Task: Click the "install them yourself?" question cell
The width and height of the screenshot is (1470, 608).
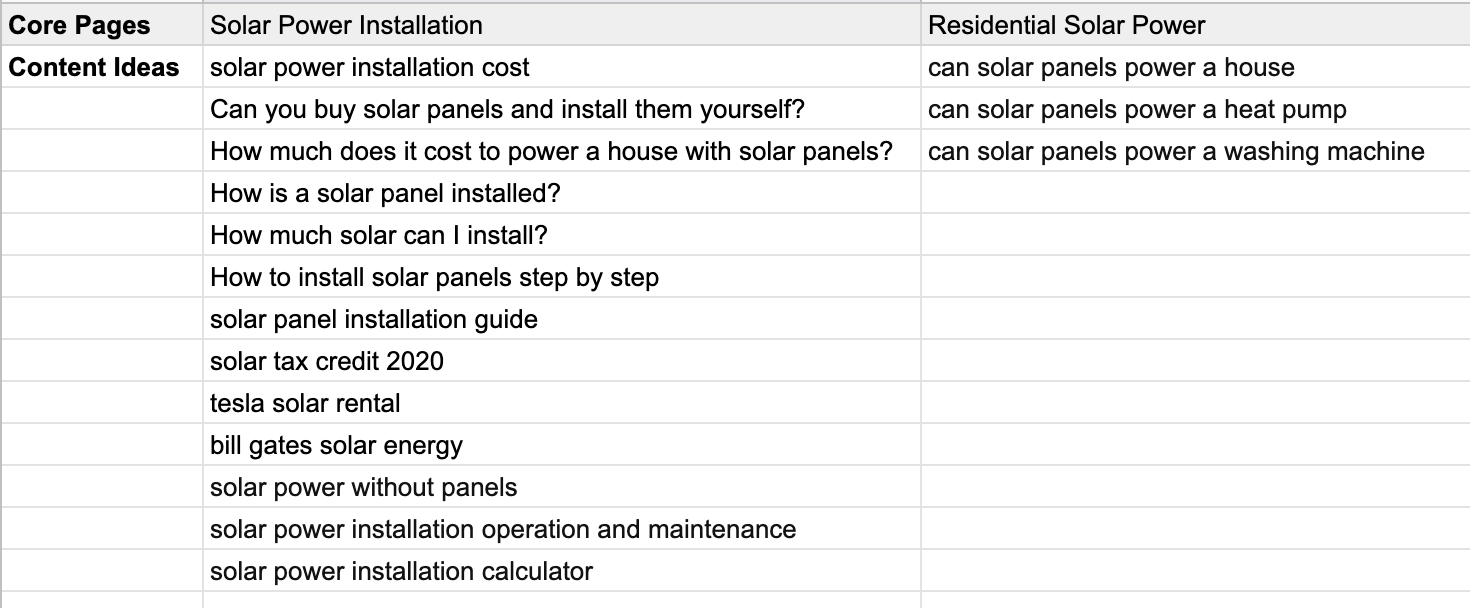Action: [508, 109]
